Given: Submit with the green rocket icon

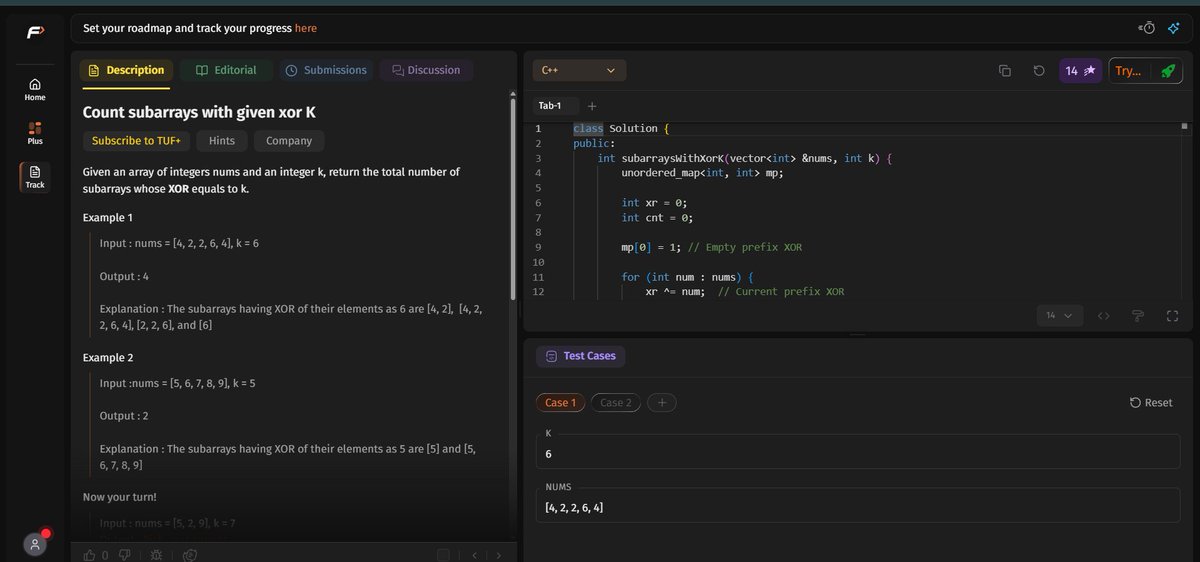Looking at the screenshot, I should pos(1167,71).
